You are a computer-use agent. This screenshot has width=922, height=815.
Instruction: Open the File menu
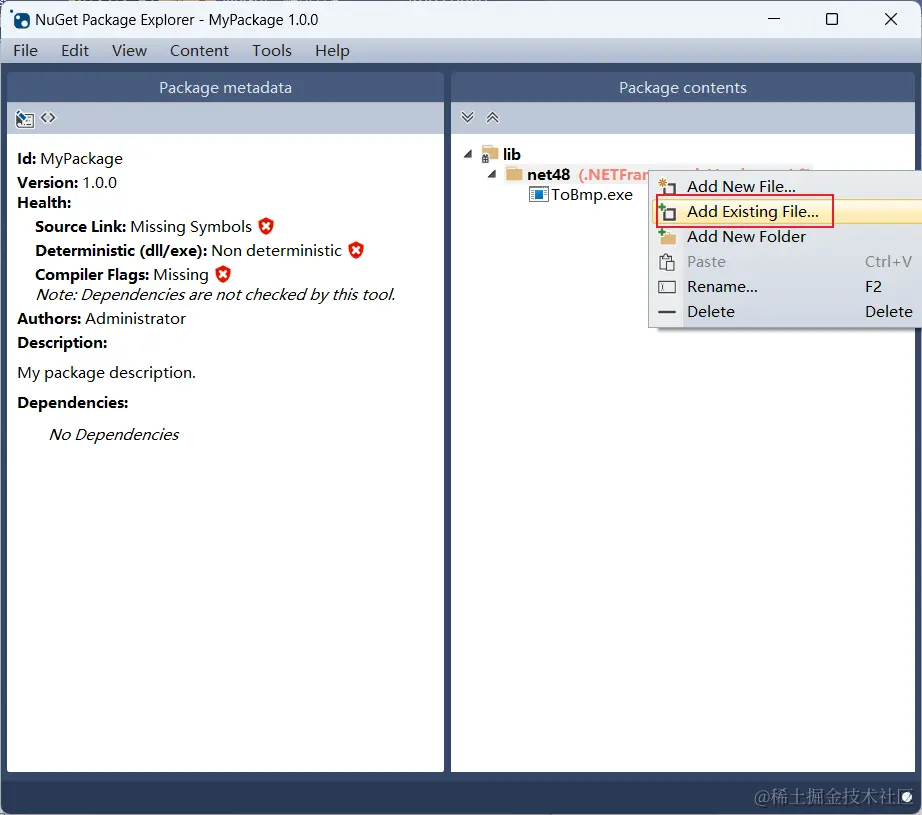pyautogui.click(x=25, y=51)
